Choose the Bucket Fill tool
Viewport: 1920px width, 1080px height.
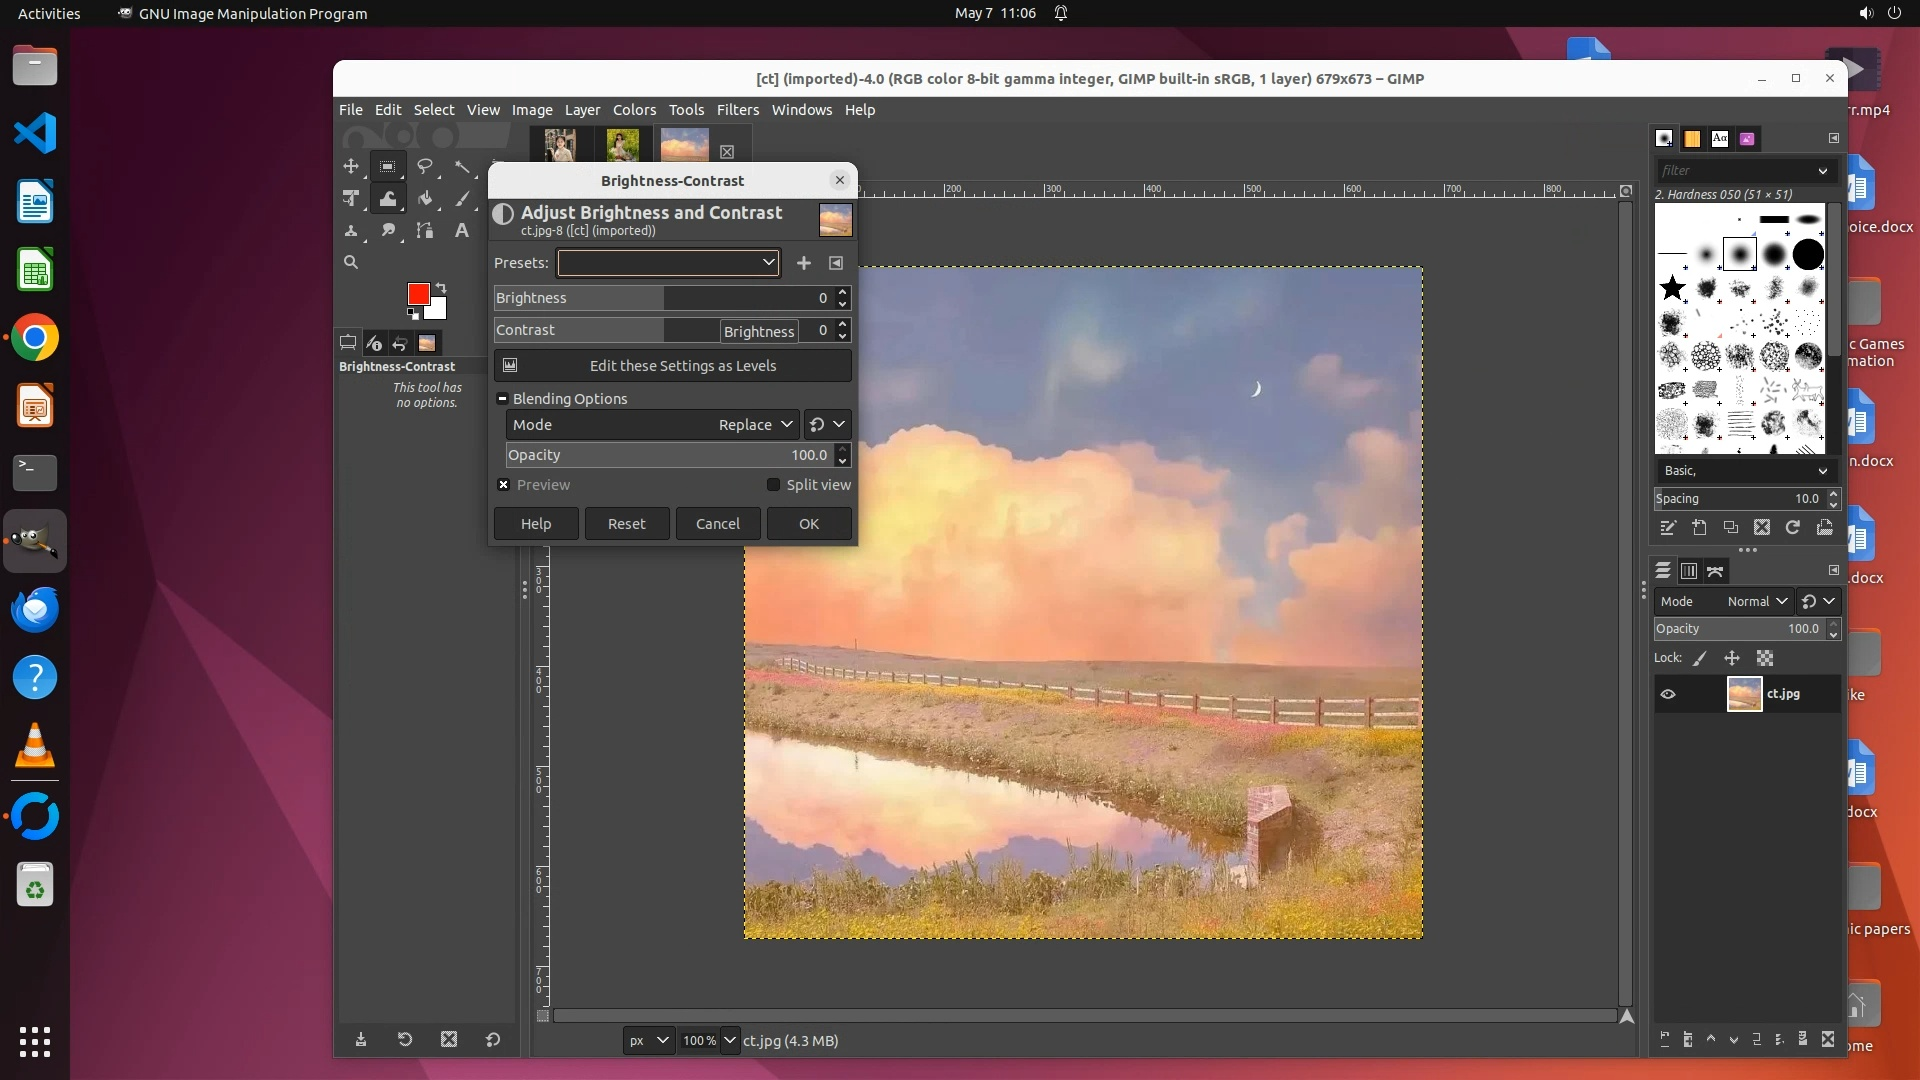[425, 198]
